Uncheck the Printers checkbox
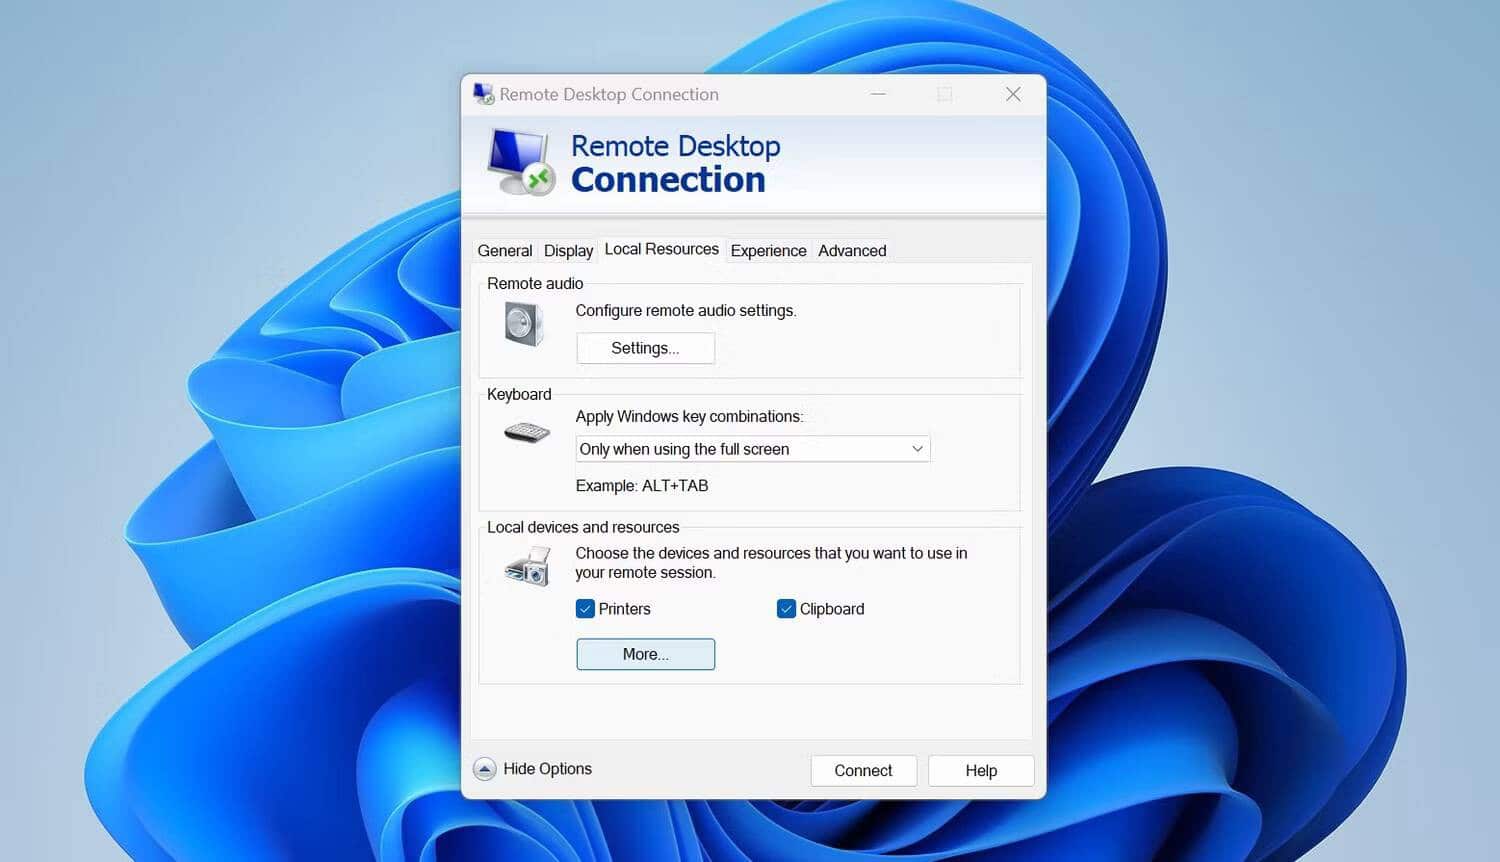The image size is (1500, 862). click(x=585, y=608)
